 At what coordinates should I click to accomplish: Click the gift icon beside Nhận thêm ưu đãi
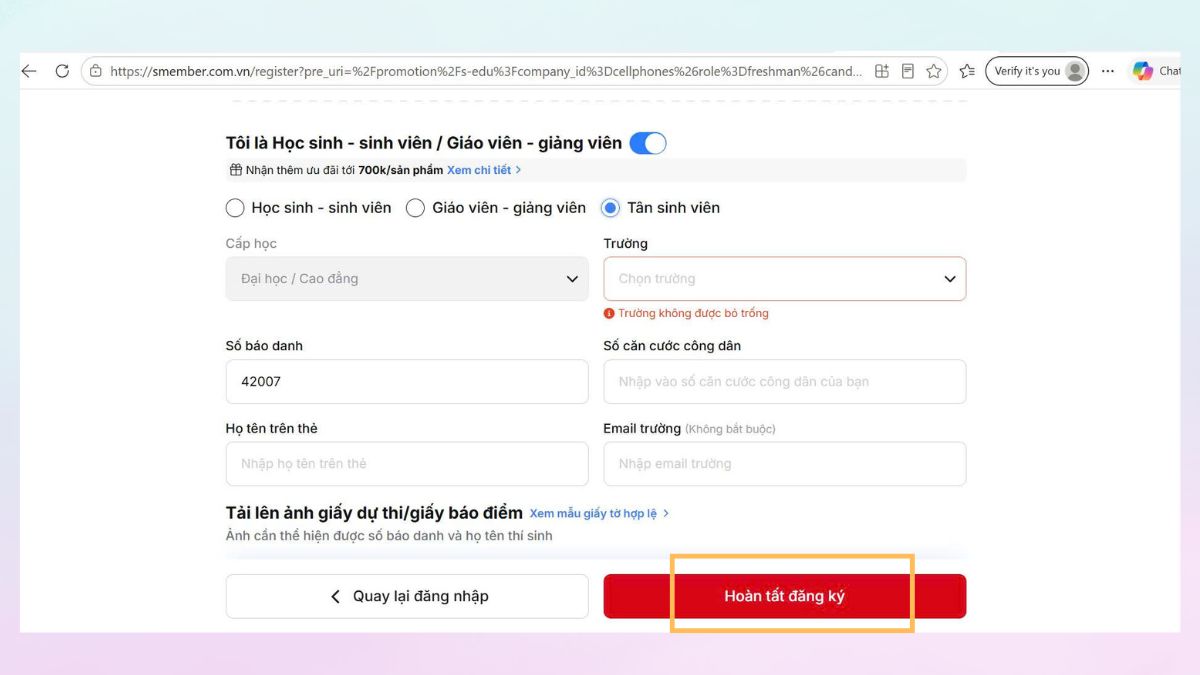(236, 170)
